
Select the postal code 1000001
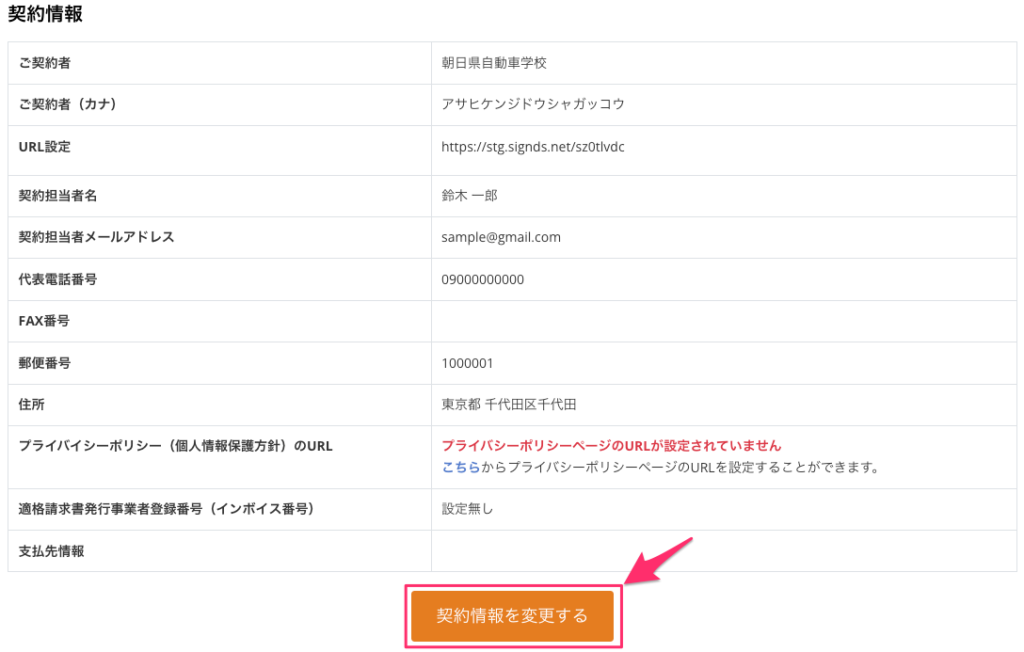[467, 363]
